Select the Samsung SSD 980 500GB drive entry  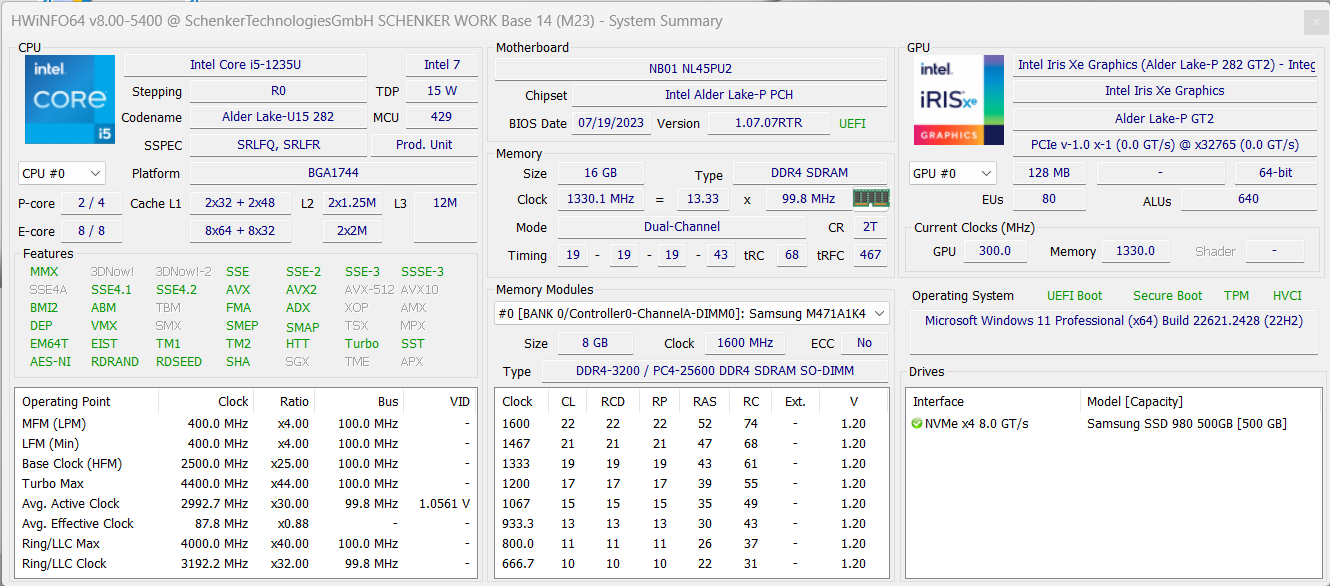(1186, 424)
